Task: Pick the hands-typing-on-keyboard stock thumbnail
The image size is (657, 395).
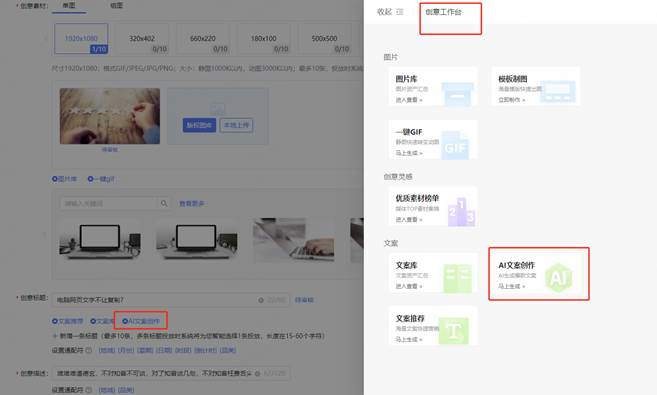Action: (x=293, y=240)
